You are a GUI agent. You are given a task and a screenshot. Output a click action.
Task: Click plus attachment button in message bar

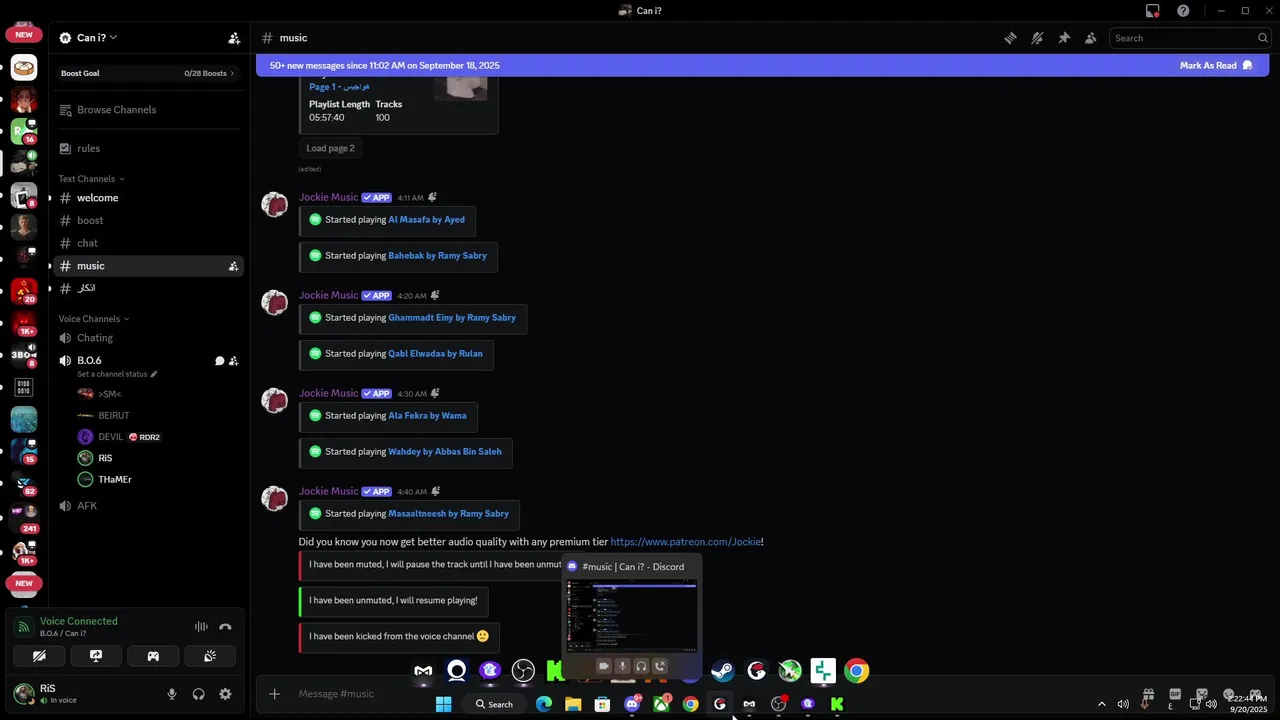click(274, 694)
